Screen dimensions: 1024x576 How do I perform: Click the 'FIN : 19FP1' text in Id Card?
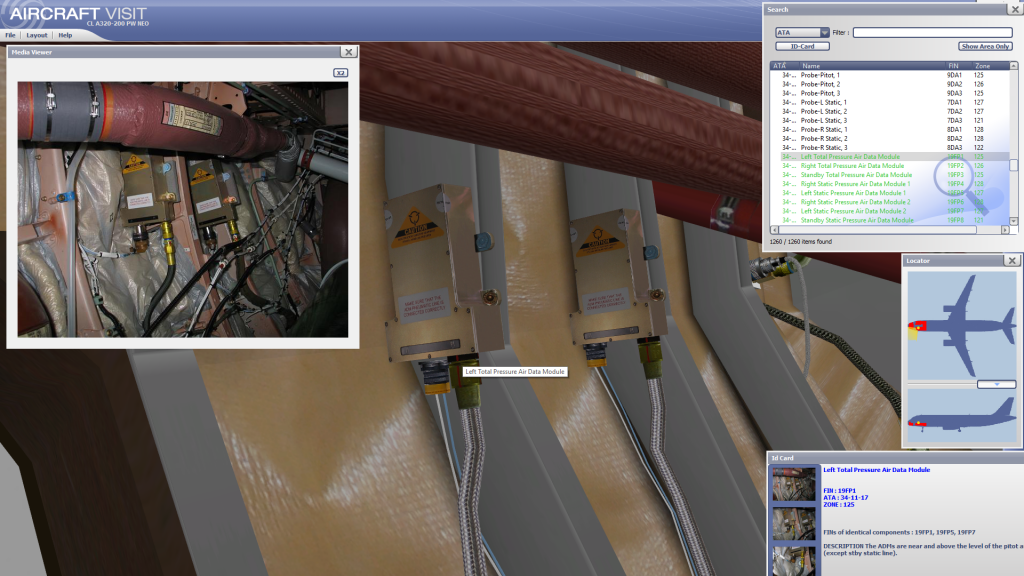pyautogui.click(x=839, y=490)
